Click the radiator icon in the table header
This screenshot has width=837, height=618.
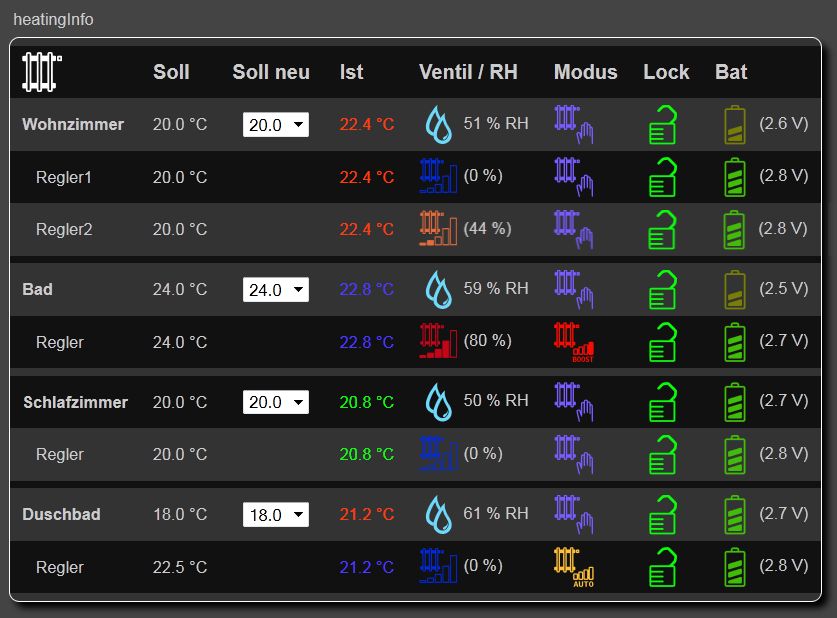point(42,72)
